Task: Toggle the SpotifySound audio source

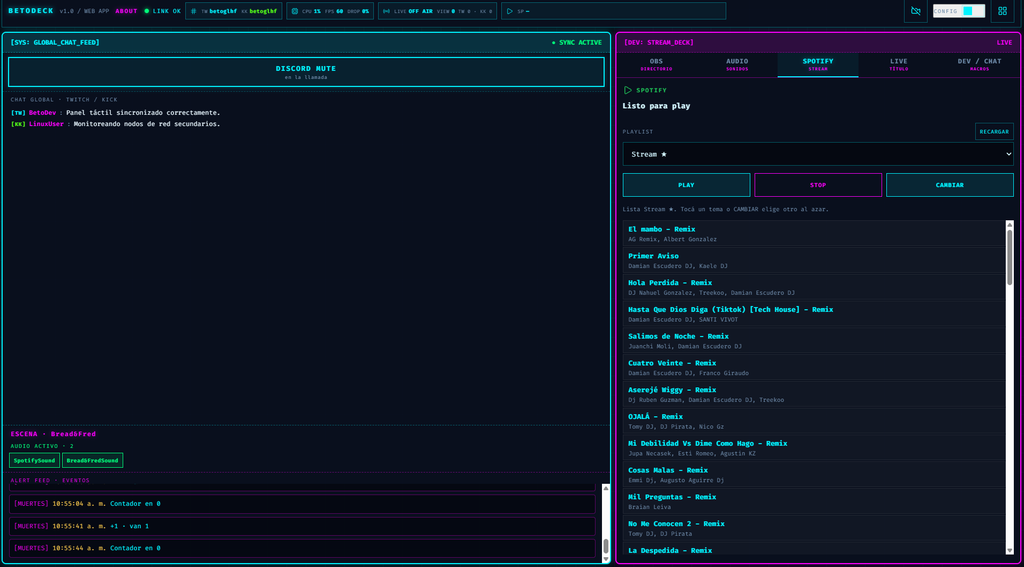Action: click(x=35, y=461)
